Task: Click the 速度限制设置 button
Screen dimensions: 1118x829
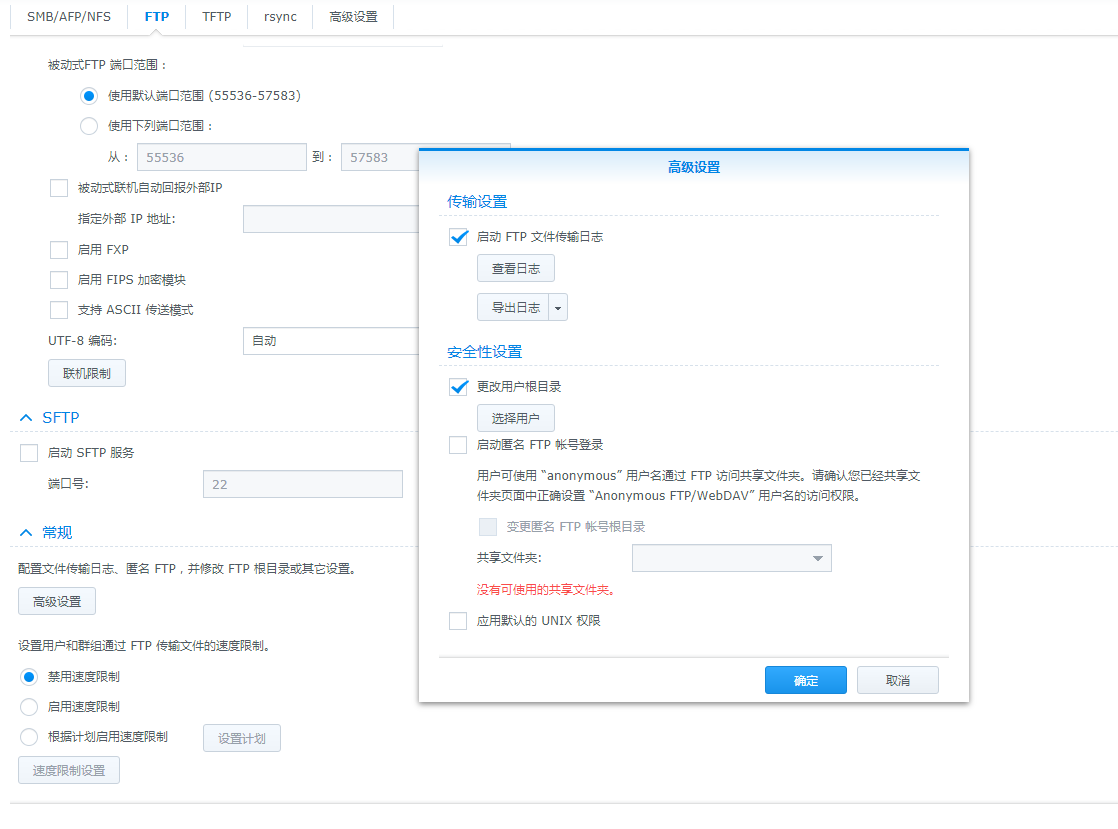Action: click(x=69, y=771)
